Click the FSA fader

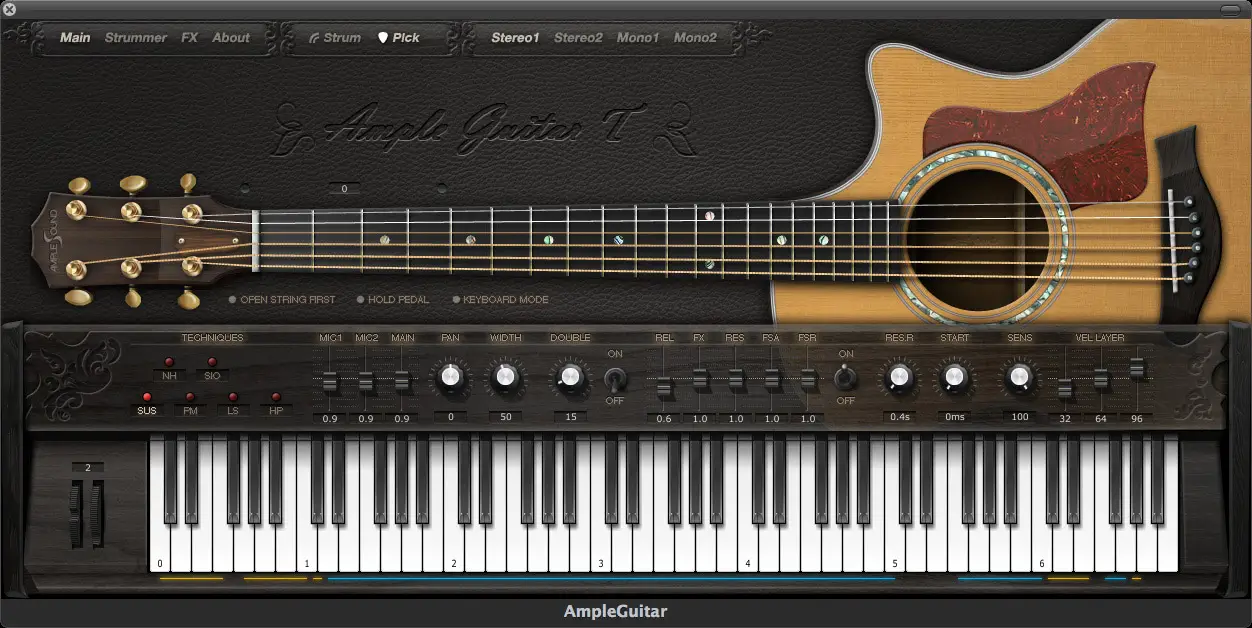pos(772,380)
